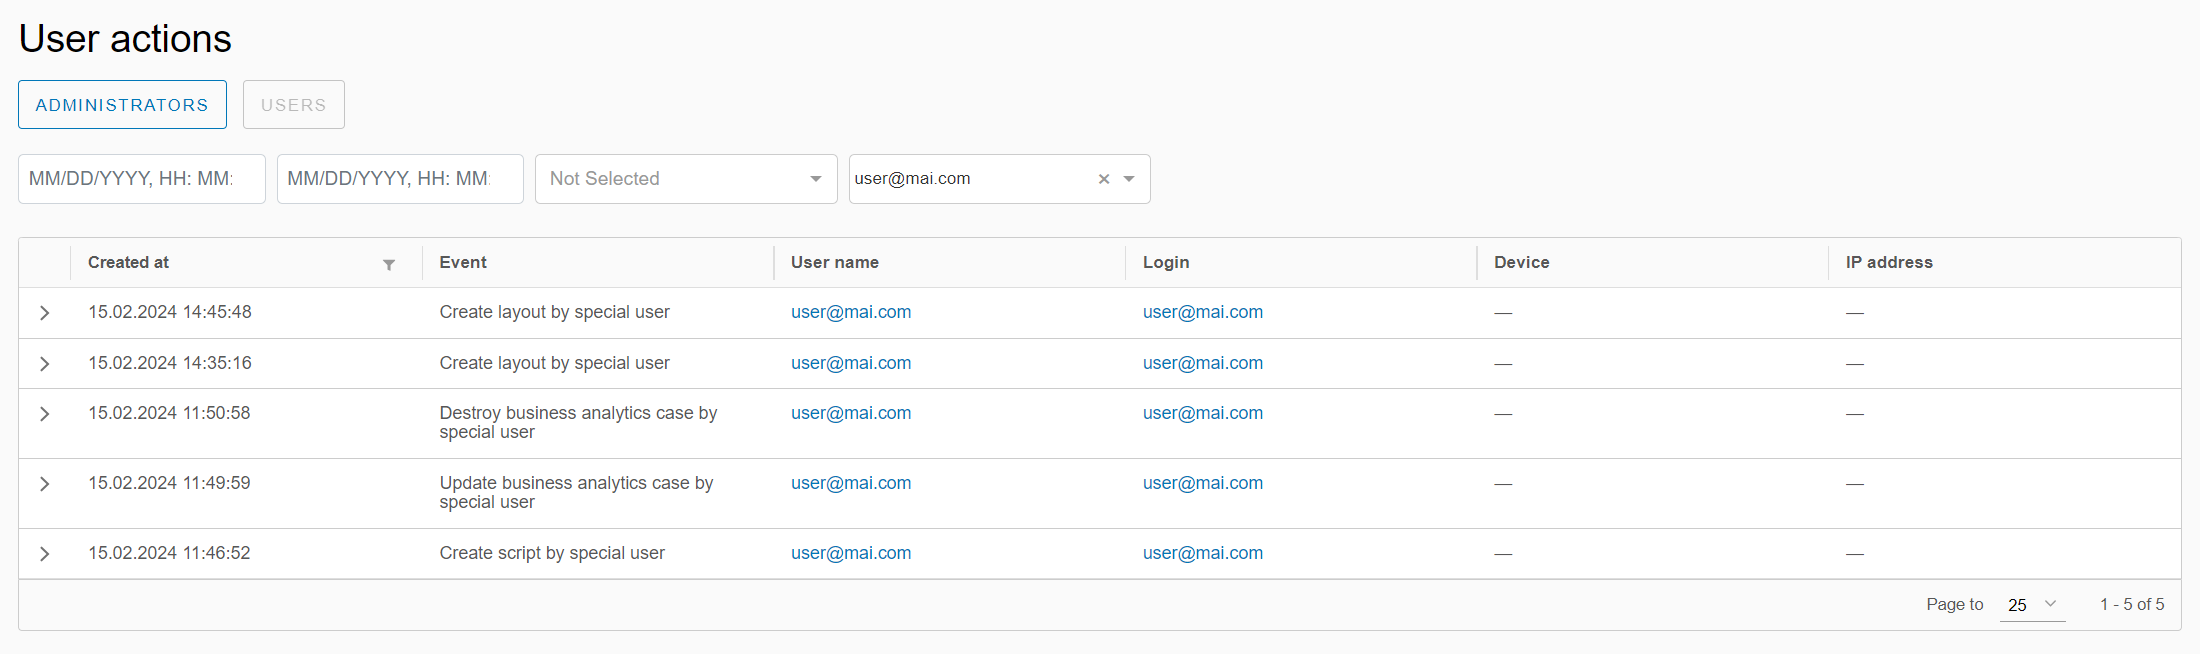Expand the Destroy business analytics case row
This screenshot has width=2200, height=654.
[45, 414]
